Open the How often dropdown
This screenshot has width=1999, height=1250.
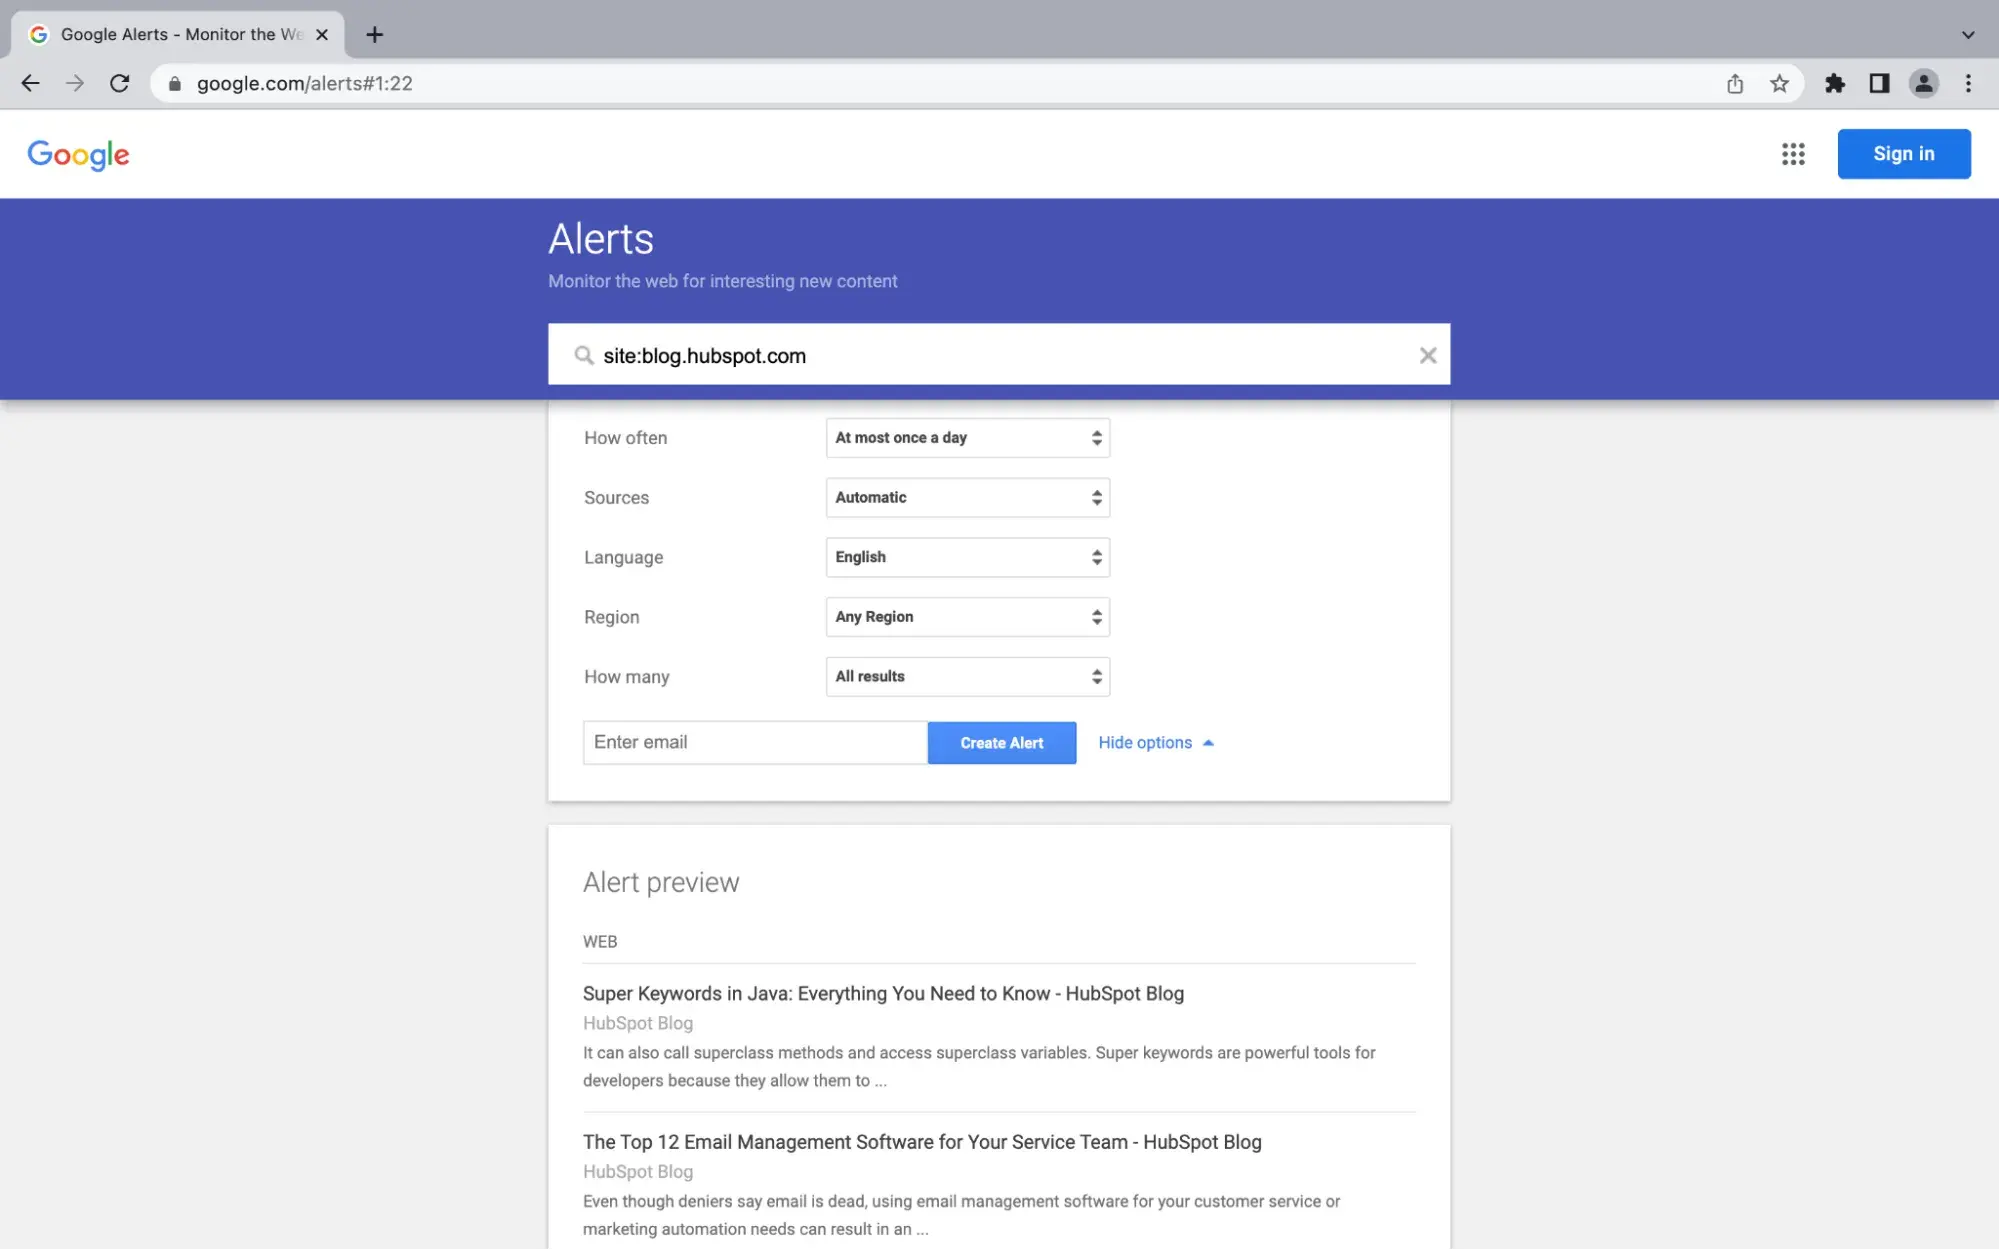pyautogui.click(x=967, y=438)
